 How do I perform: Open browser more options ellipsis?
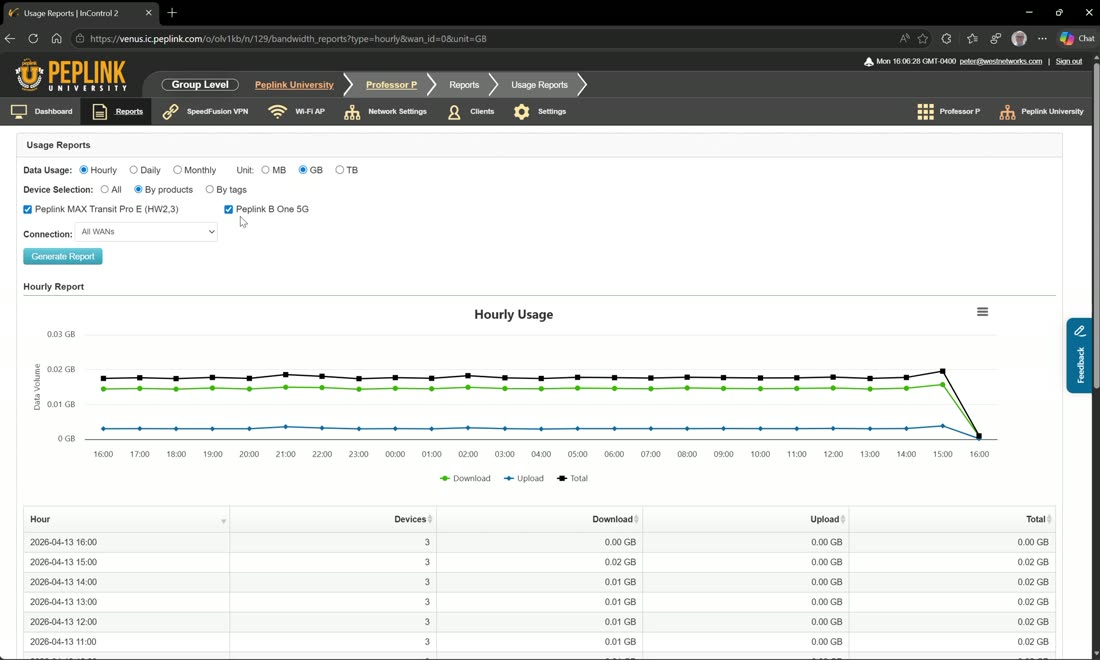pyautogui.click(x=1042, y=39)
